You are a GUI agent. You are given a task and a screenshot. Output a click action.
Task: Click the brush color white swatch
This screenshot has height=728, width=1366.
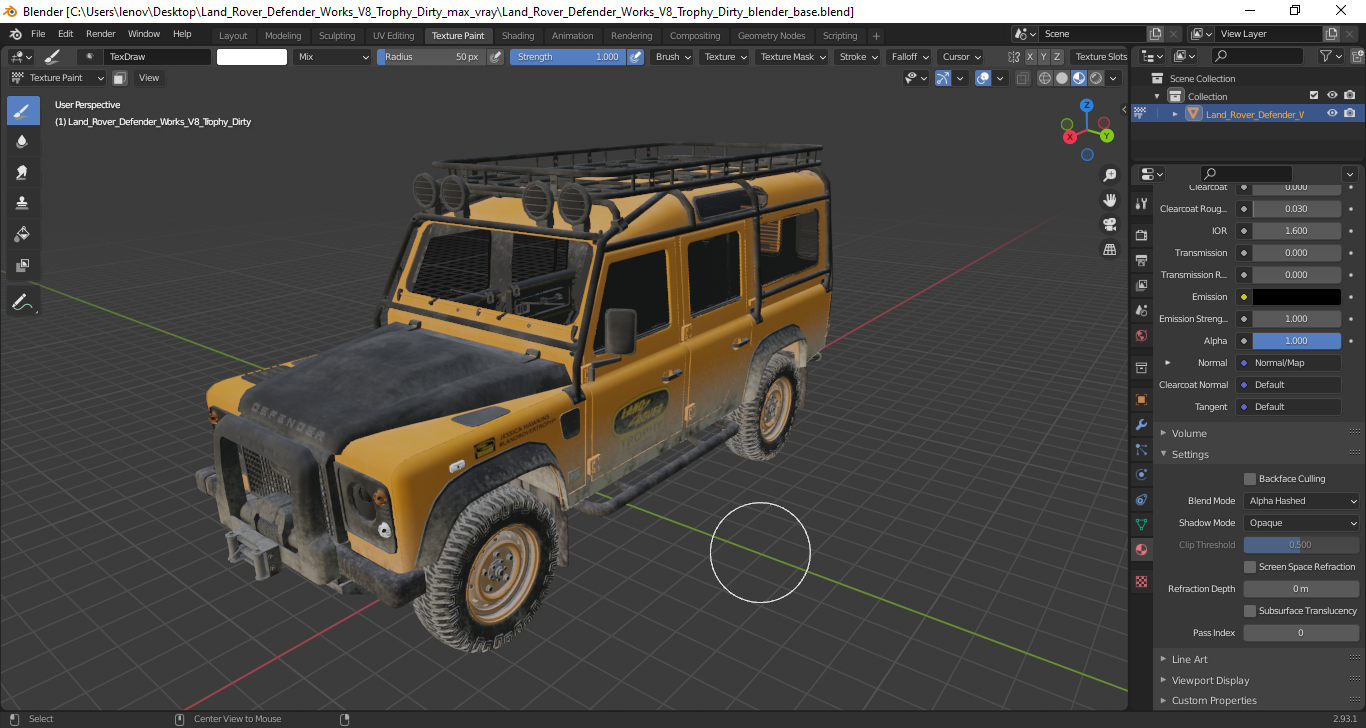252,57
